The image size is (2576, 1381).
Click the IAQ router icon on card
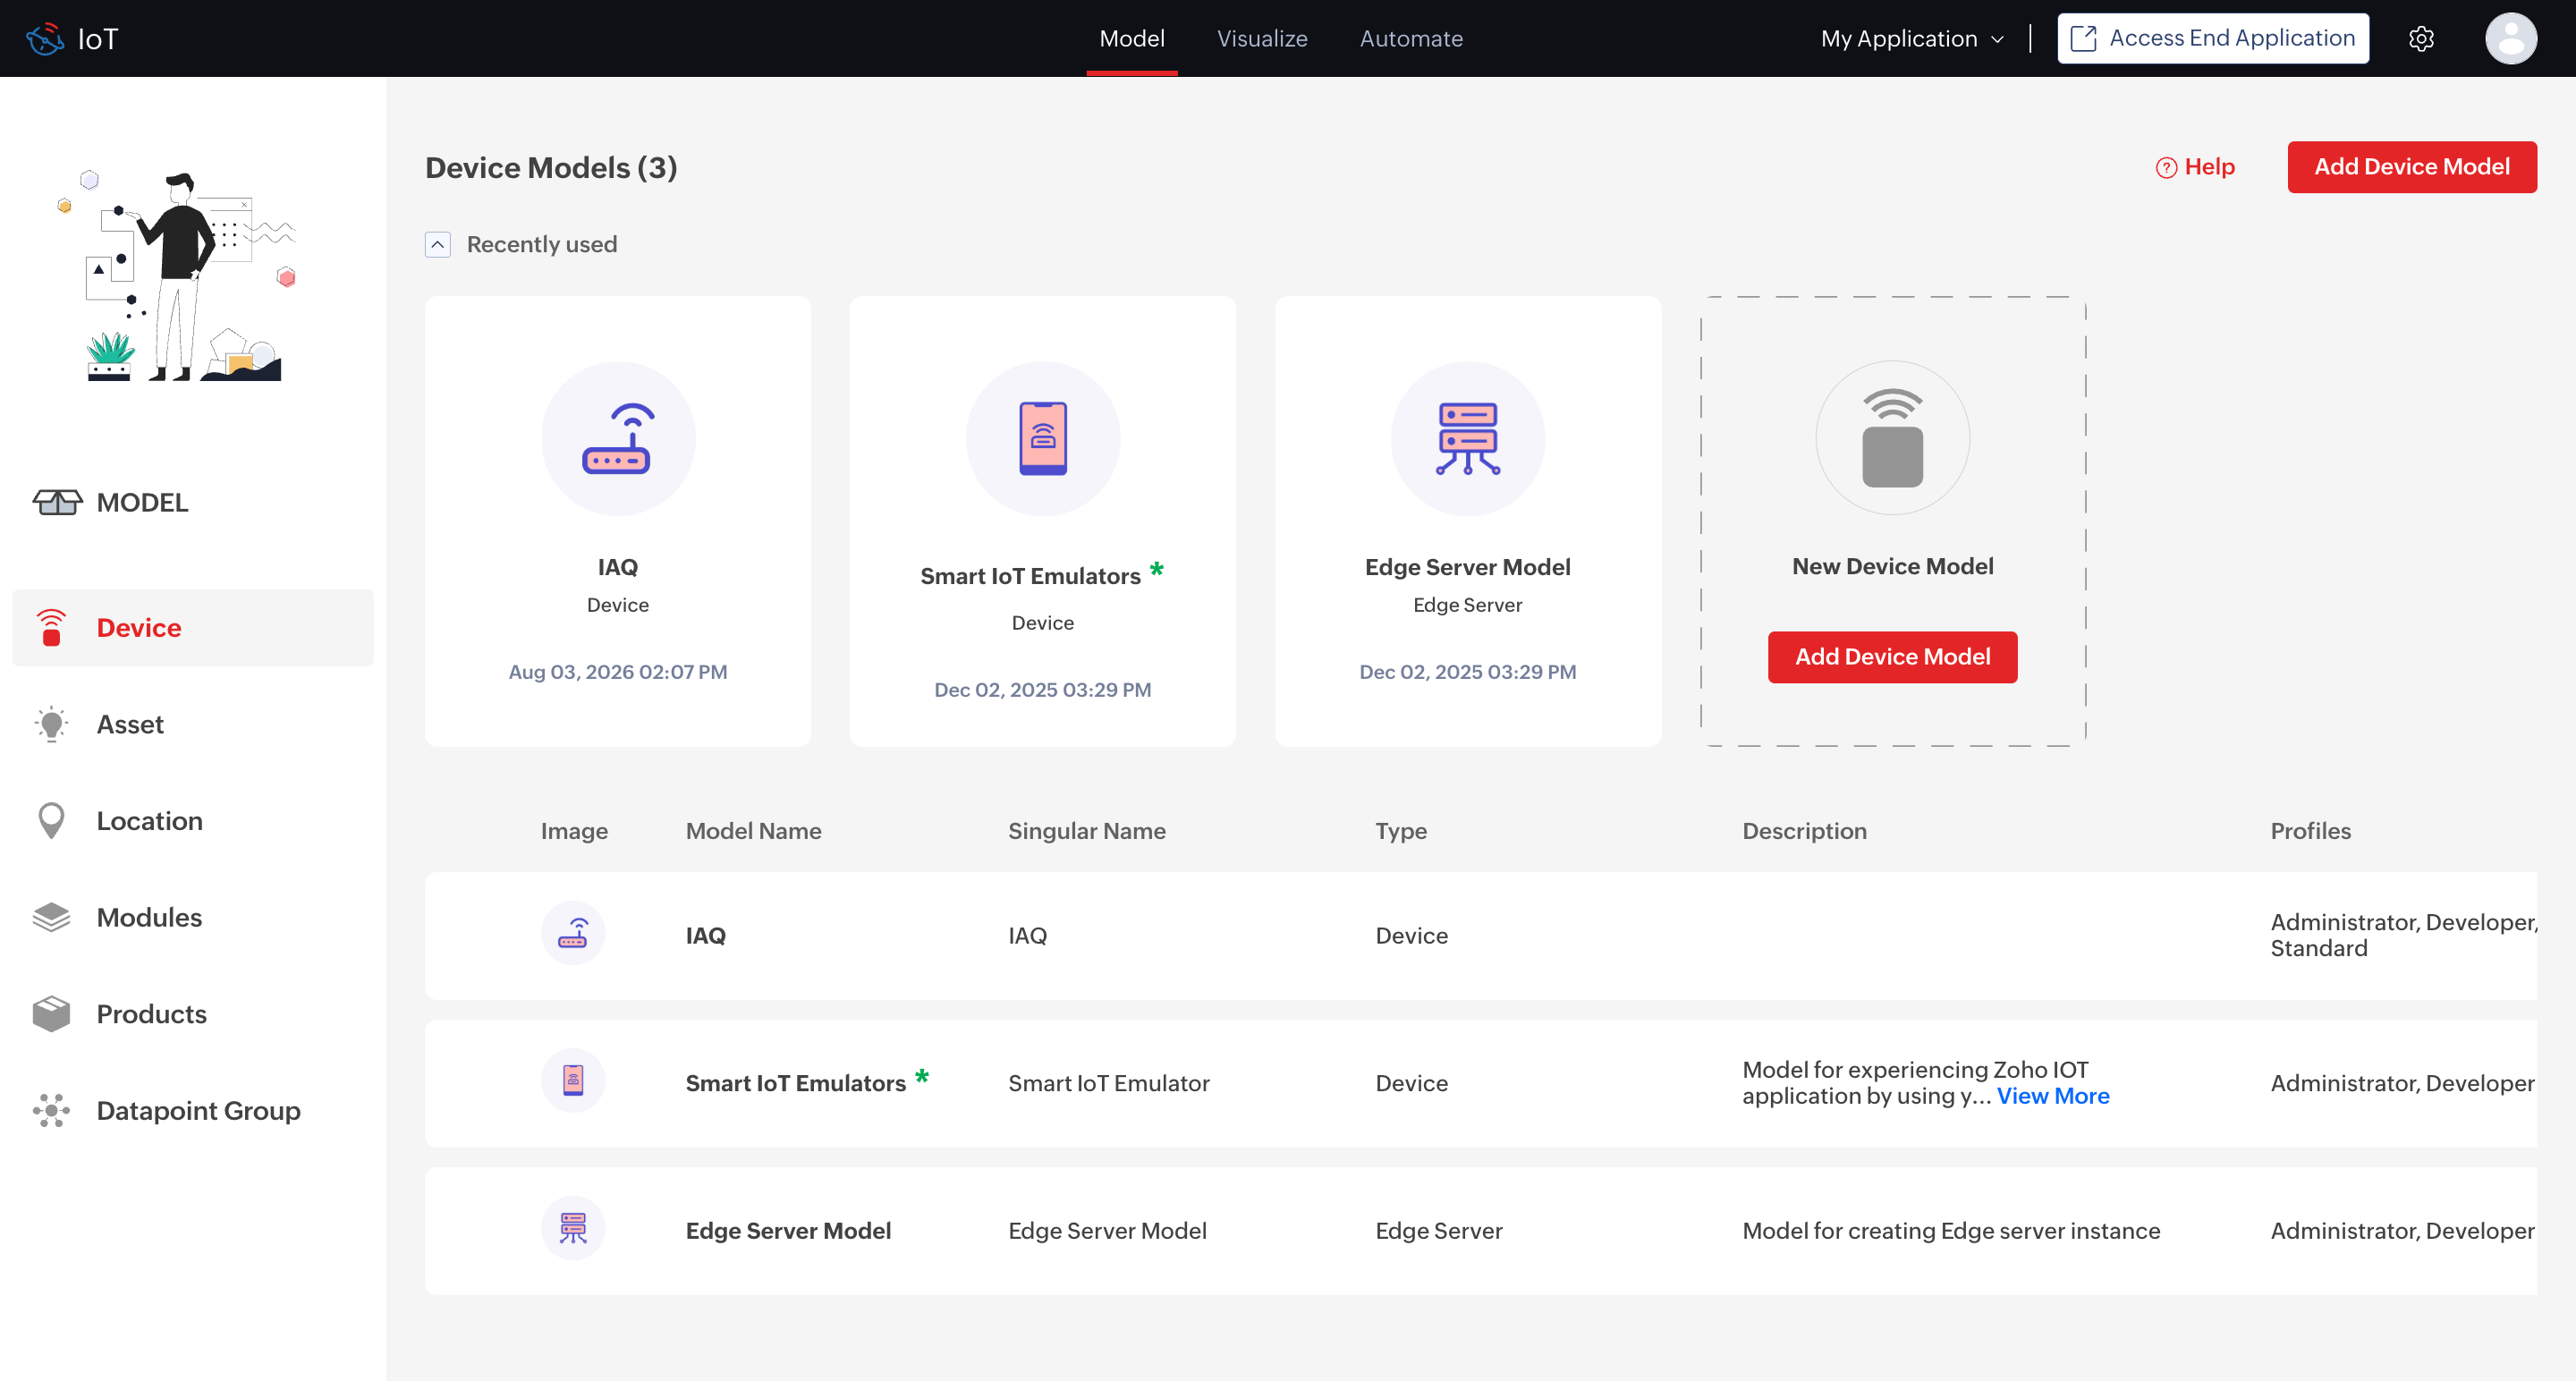pyautogui.click(x=618, y=438)
